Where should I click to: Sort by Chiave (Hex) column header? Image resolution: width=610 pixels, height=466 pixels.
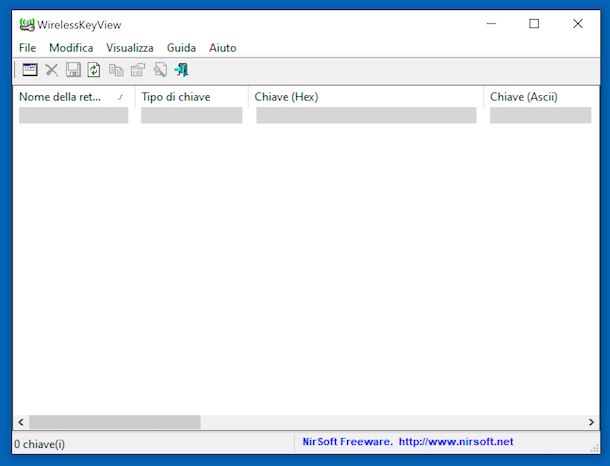[366, 97]
